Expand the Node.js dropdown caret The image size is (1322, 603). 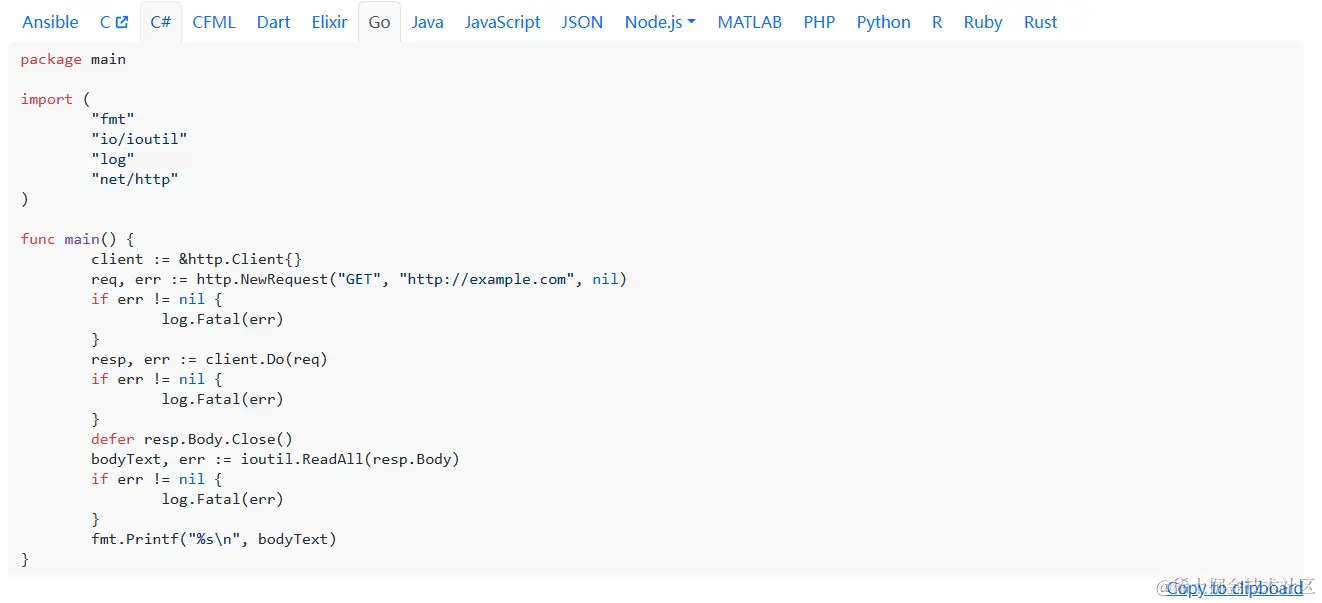point(691,22)
